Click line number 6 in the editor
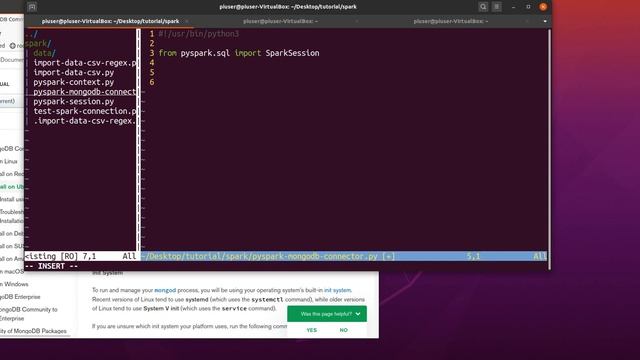Image resolution: width=640 pixels, height=360 pixels. click(x=152, y=82)
